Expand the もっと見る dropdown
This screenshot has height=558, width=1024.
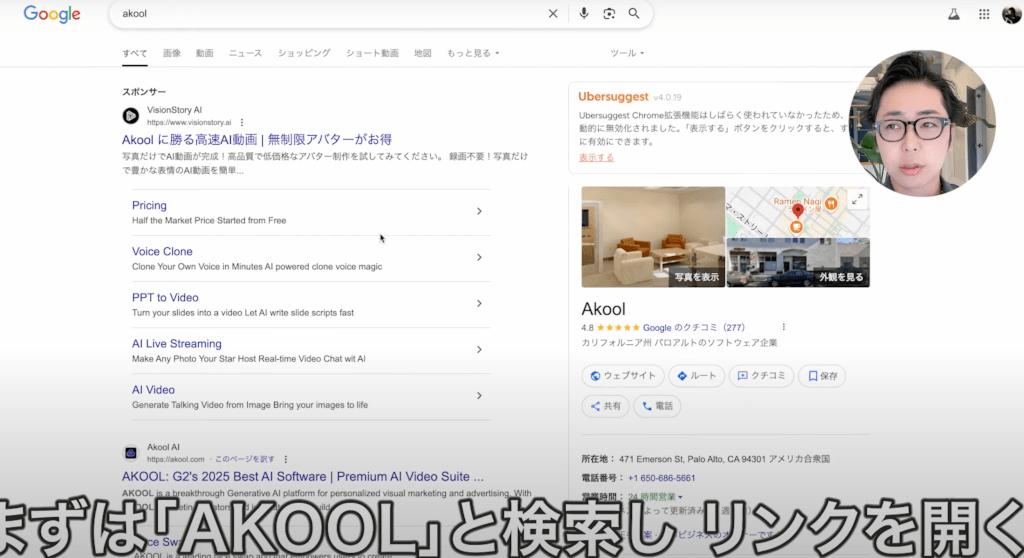pyautogui.click(x=473, y=54)
